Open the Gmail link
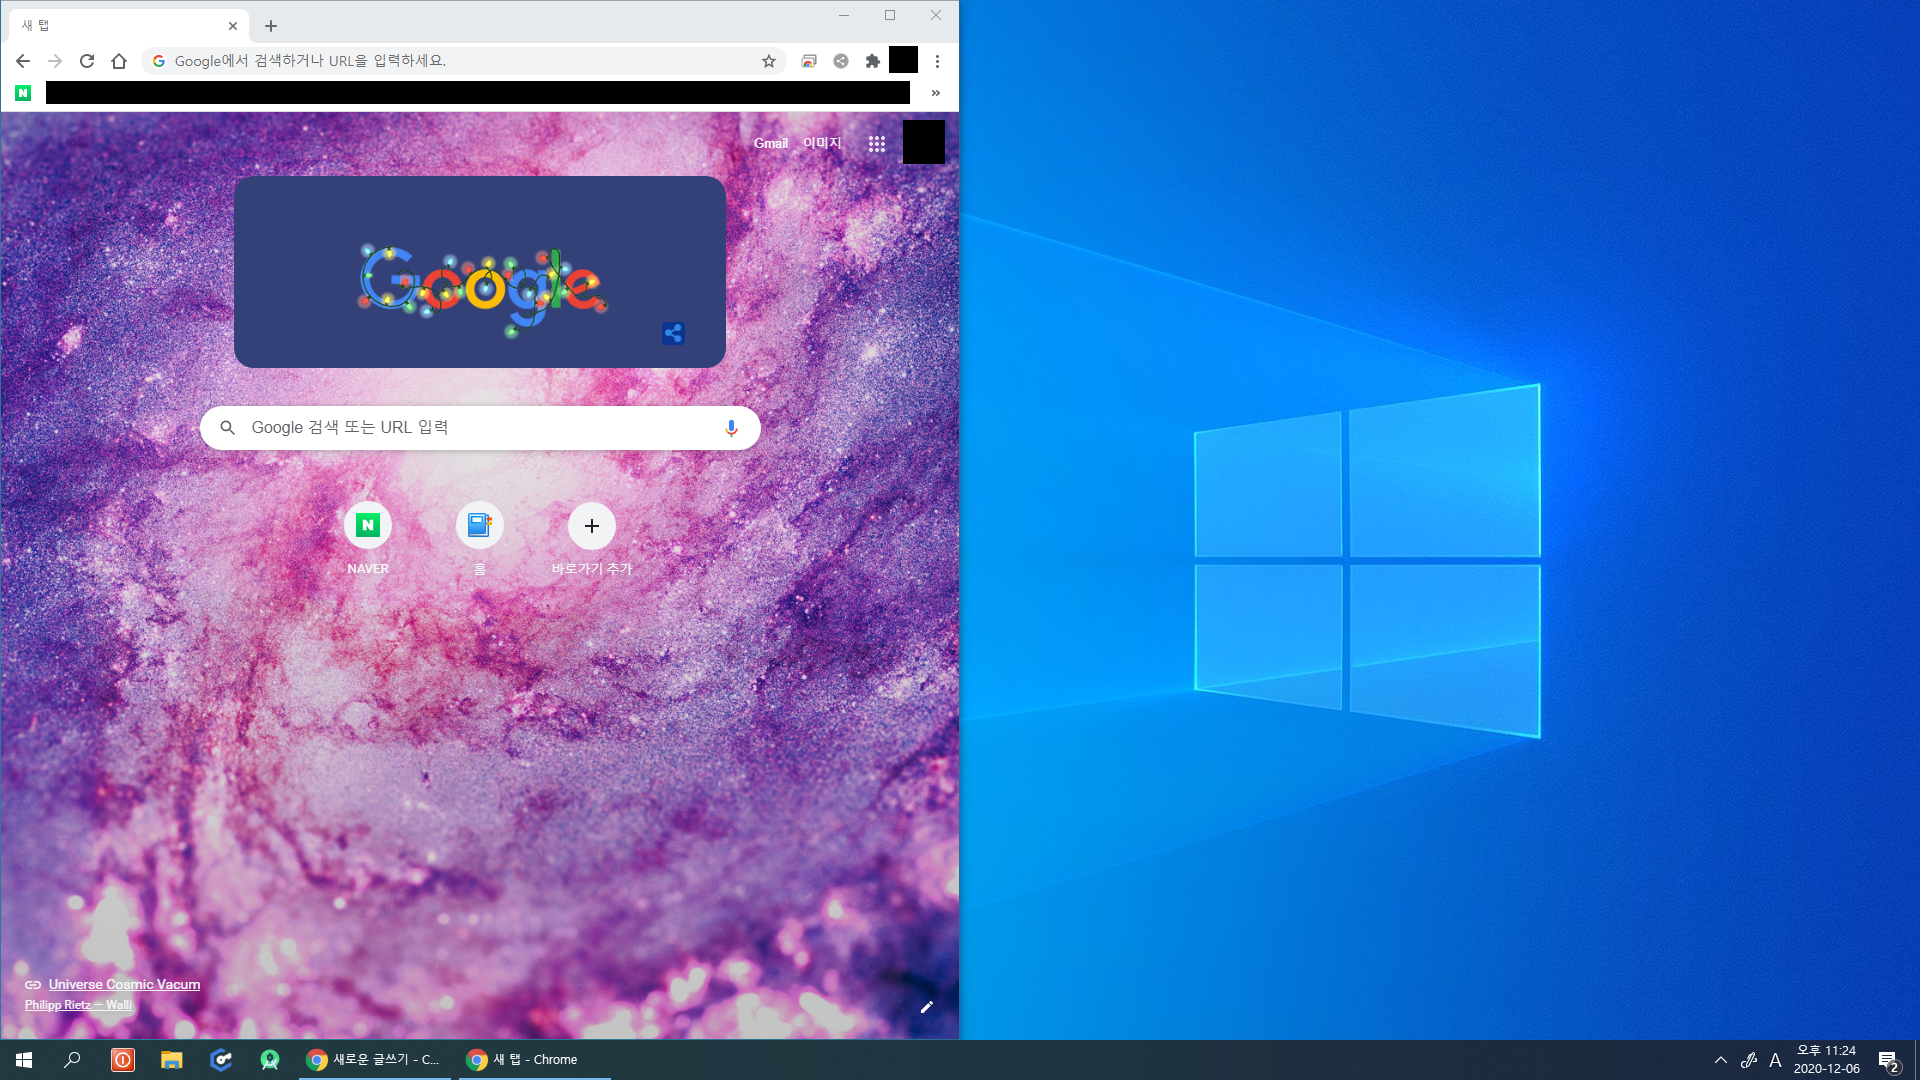 coord(770,144)
